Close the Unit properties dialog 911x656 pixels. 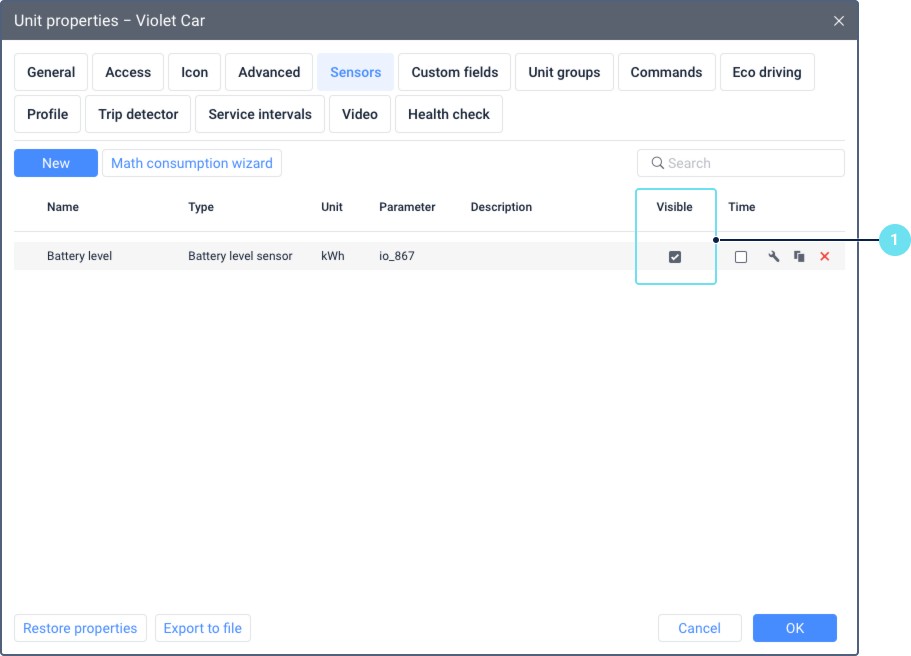838,21
